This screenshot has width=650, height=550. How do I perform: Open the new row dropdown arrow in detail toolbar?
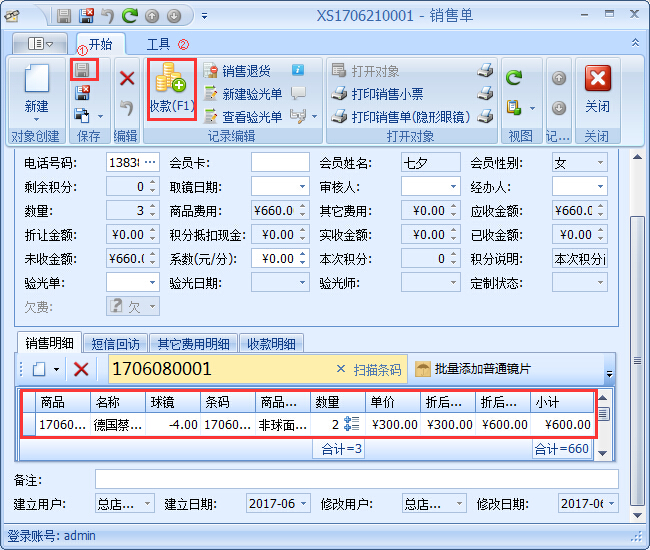pyautogui.click(x=56, y=369)
